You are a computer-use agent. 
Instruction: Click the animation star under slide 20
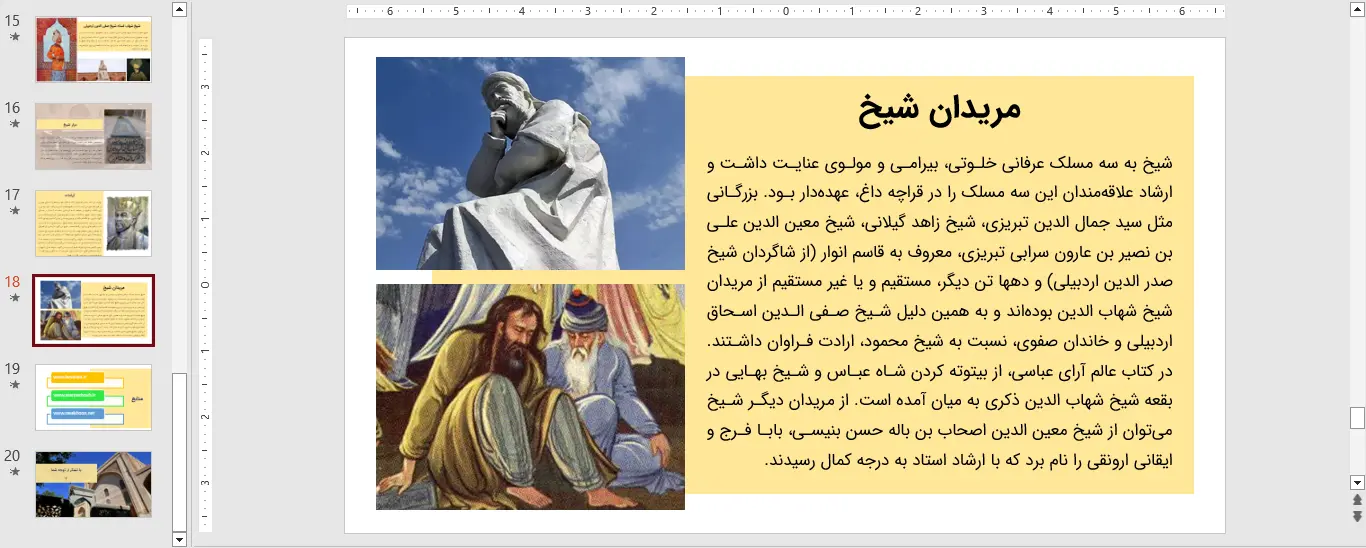pyautogui.click(x=14, y=471)
